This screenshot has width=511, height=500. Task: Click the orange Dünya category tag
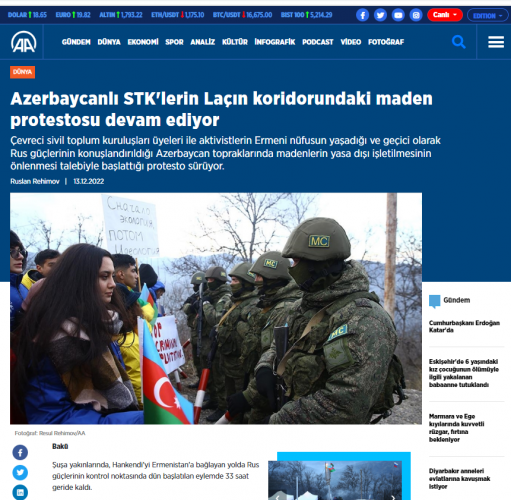tap(22, 72)
